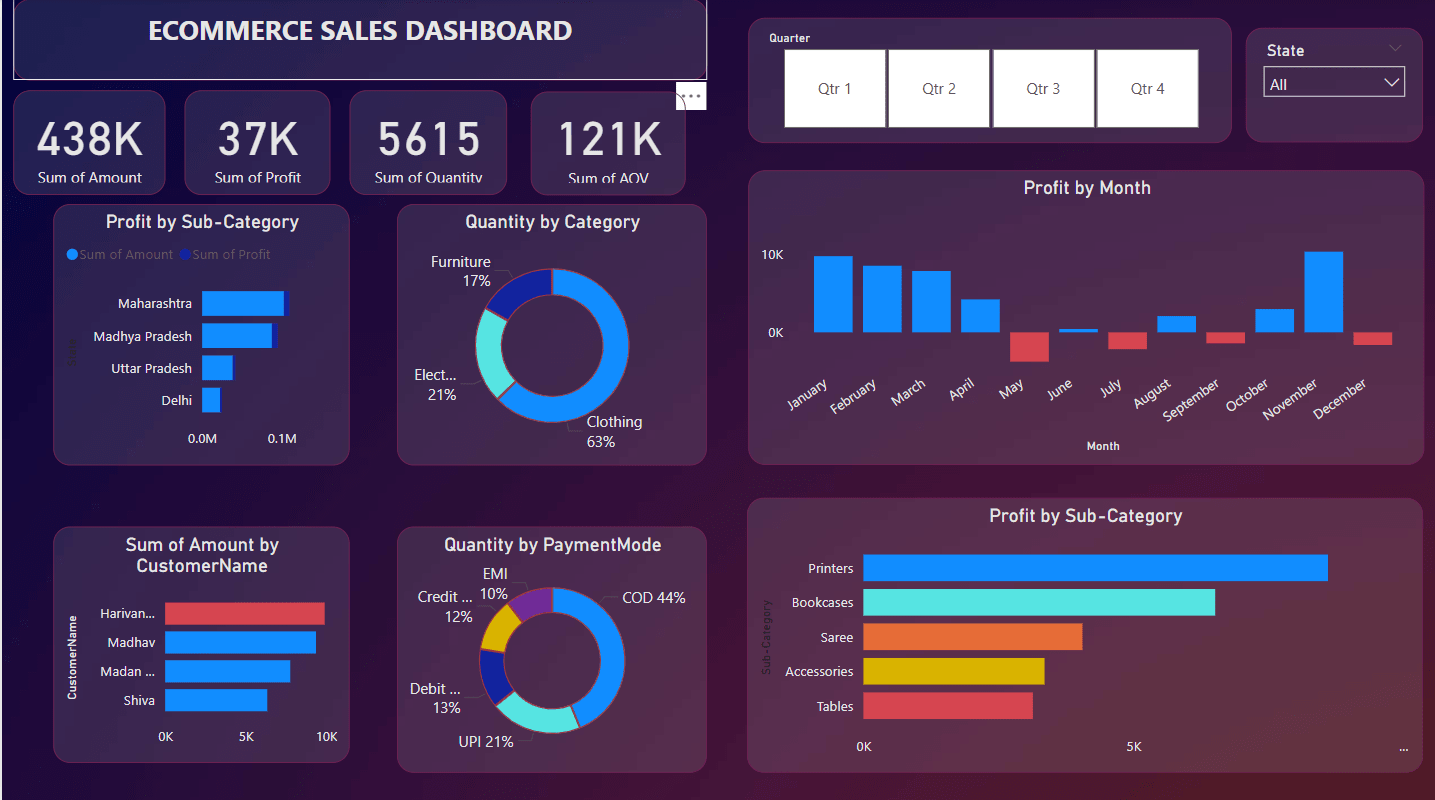This screenshot has width=1435, height=800.
Task: Select the 37K Sum of Profit card
Action: click(257, 143)
